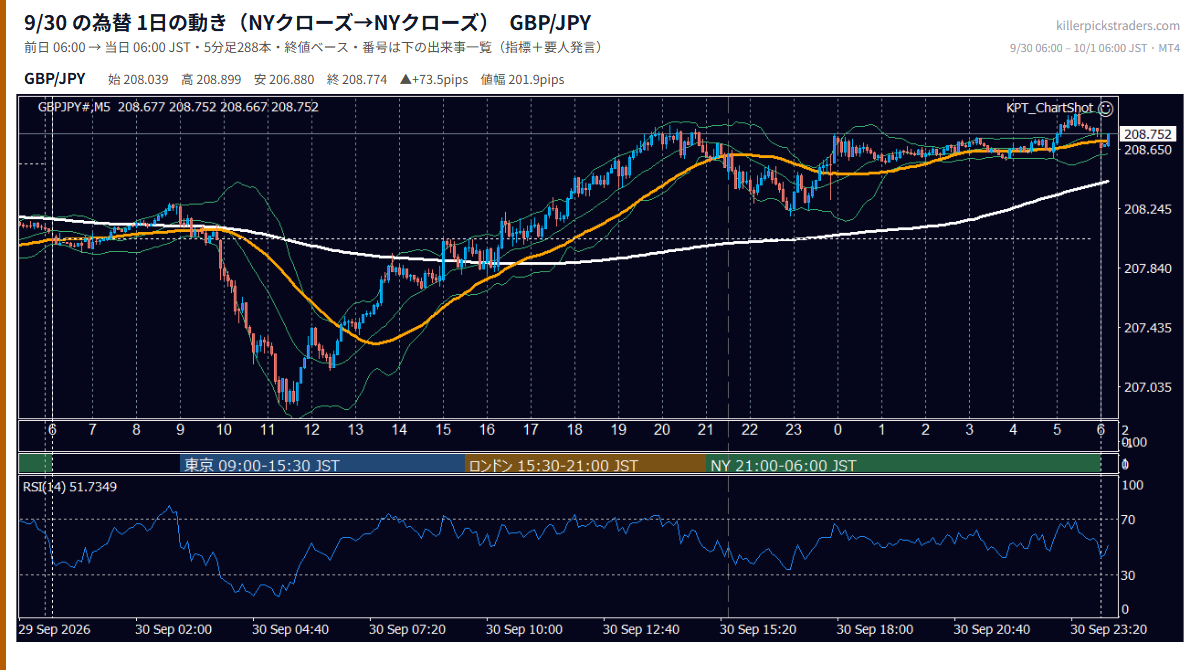
Task: Click hour label 23 on the hour axis
Action: pyautogui.click(x=794, y=430)
